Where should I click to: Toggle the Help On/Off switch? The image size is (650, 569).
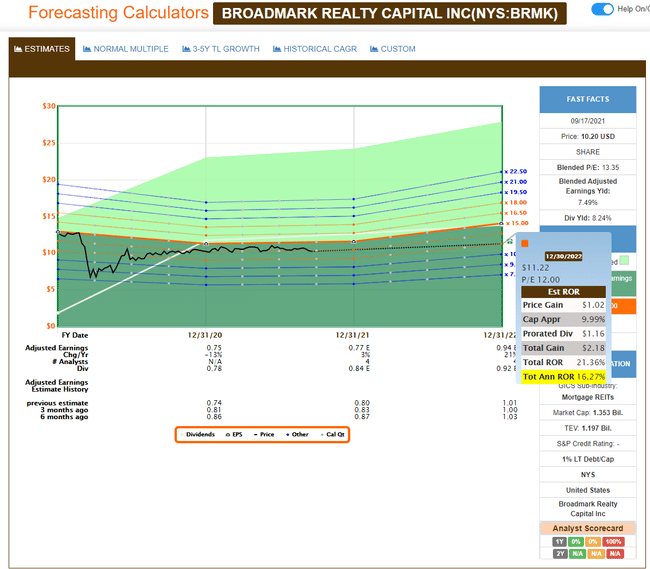602,10
